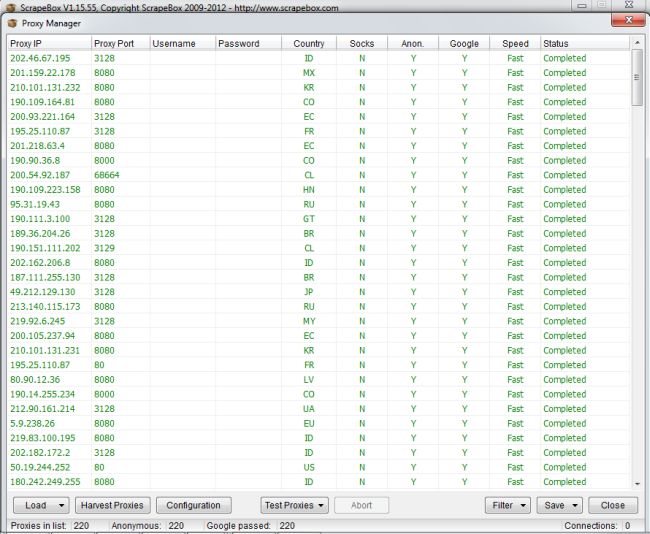Viewport: 650px width, 534px height.
Task: Sort by the Speed column header
Action: 515,44
